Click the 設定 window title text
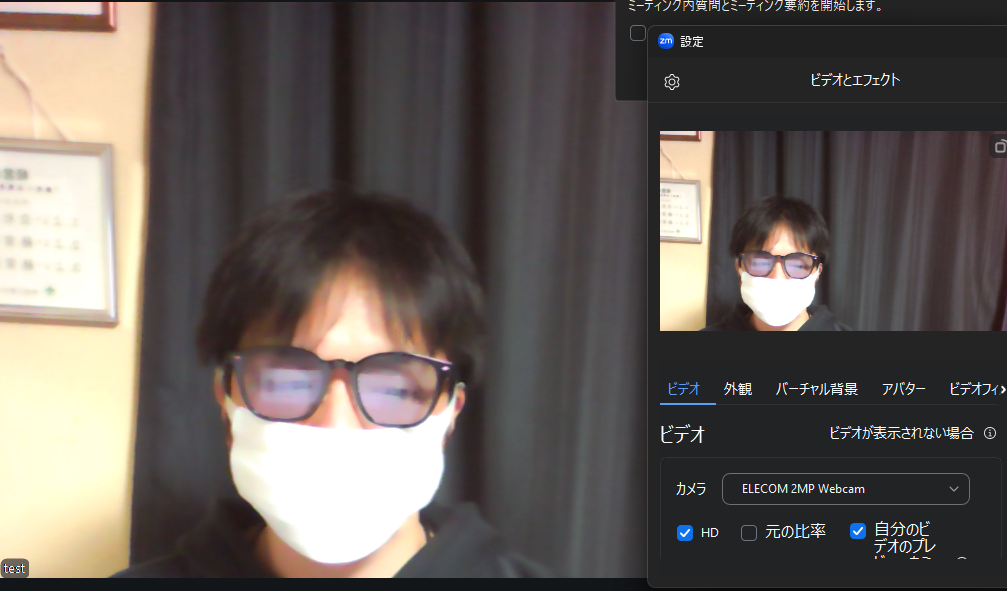 tap(692, 42)
